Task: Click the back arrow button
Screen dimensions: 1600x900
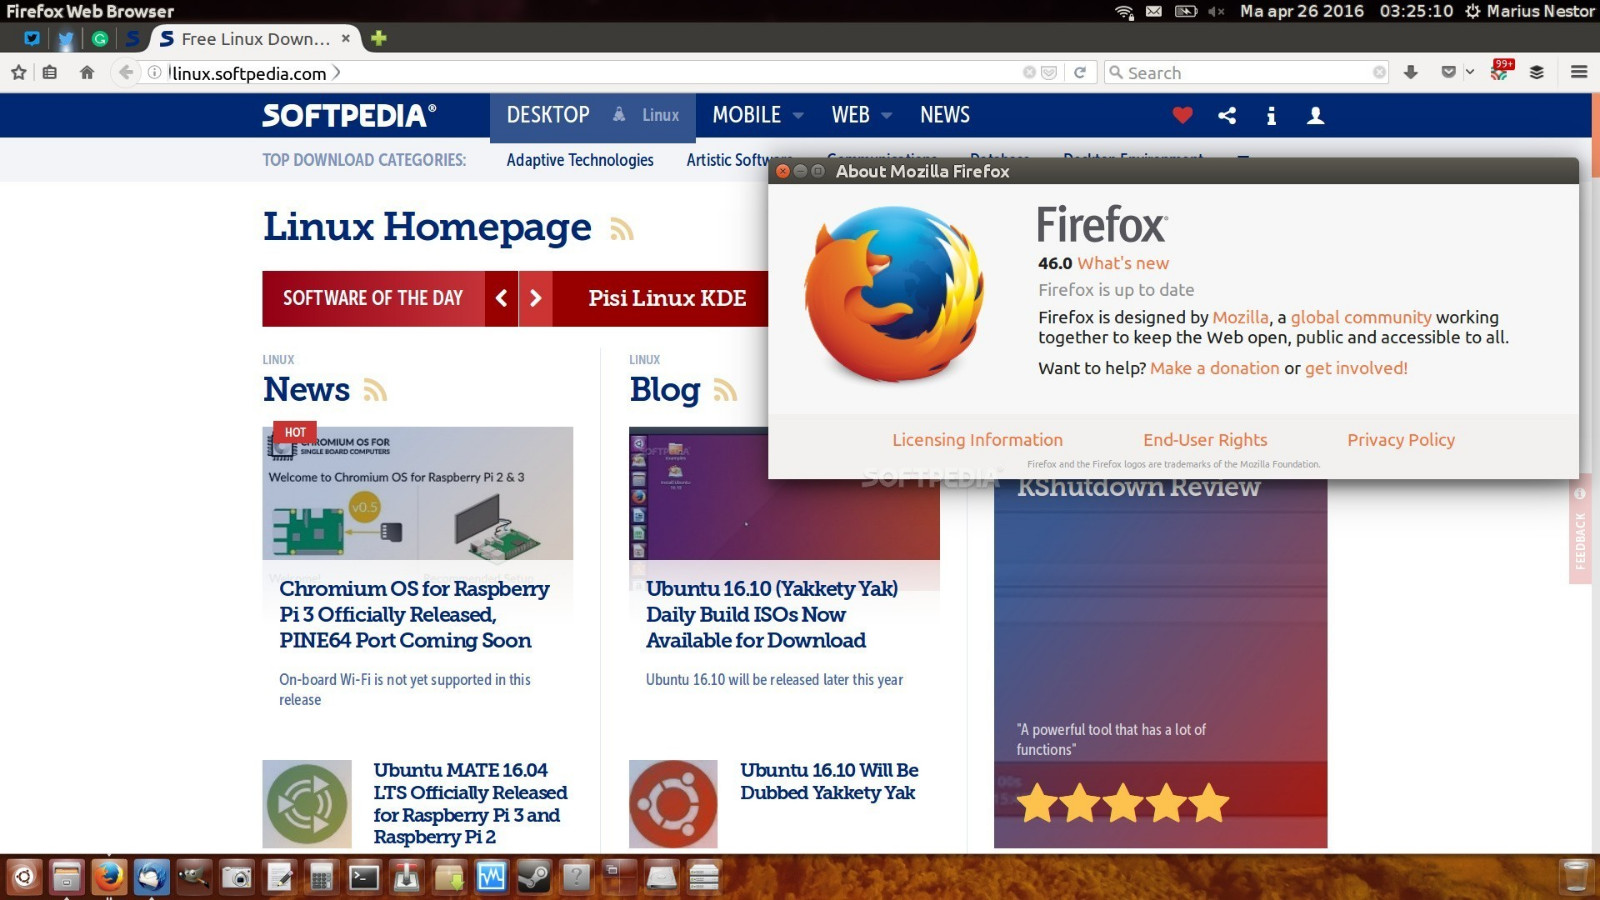Action: [125, 72]
